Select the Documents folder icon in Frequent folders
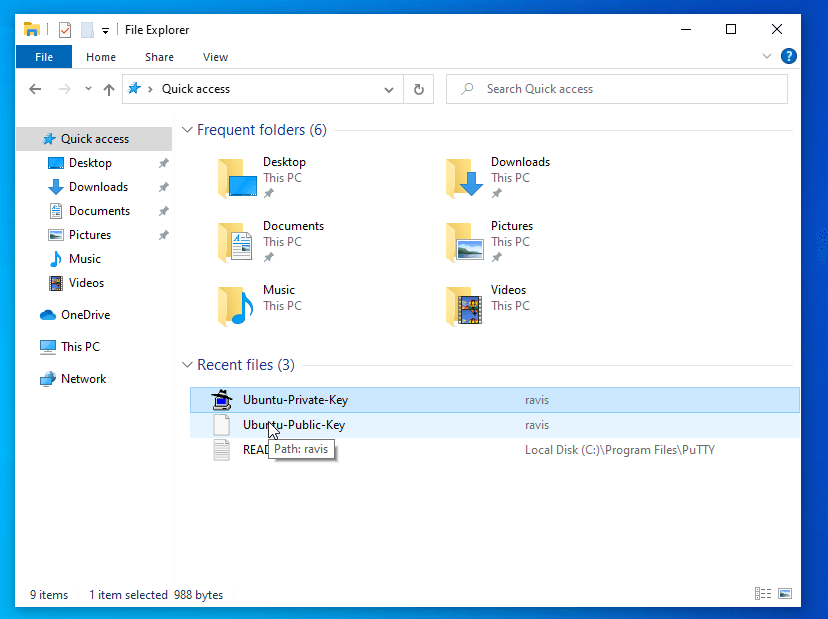This screenshot has height=619, width=828. 236,242
